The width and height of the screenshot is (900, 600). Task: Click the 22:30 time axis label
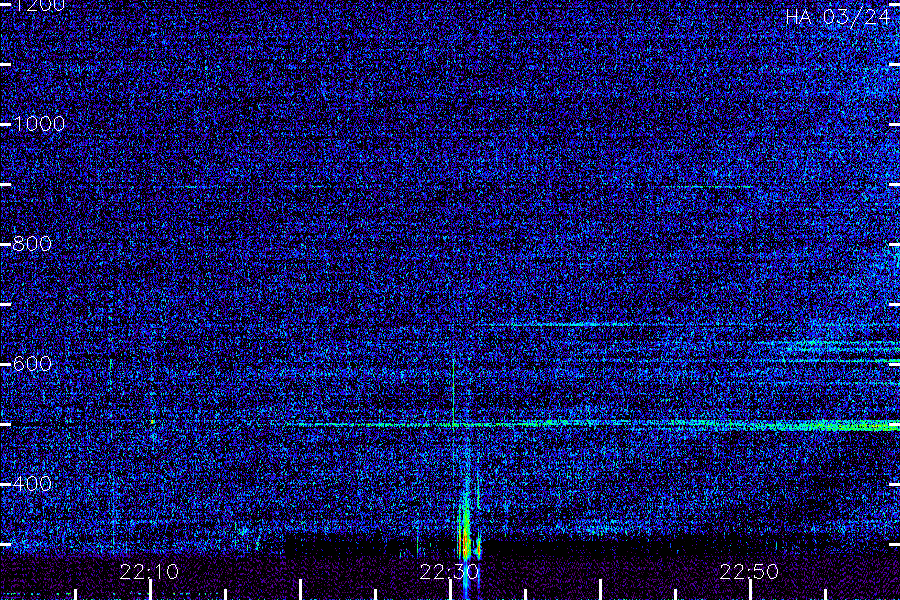(x=449, y=571)
